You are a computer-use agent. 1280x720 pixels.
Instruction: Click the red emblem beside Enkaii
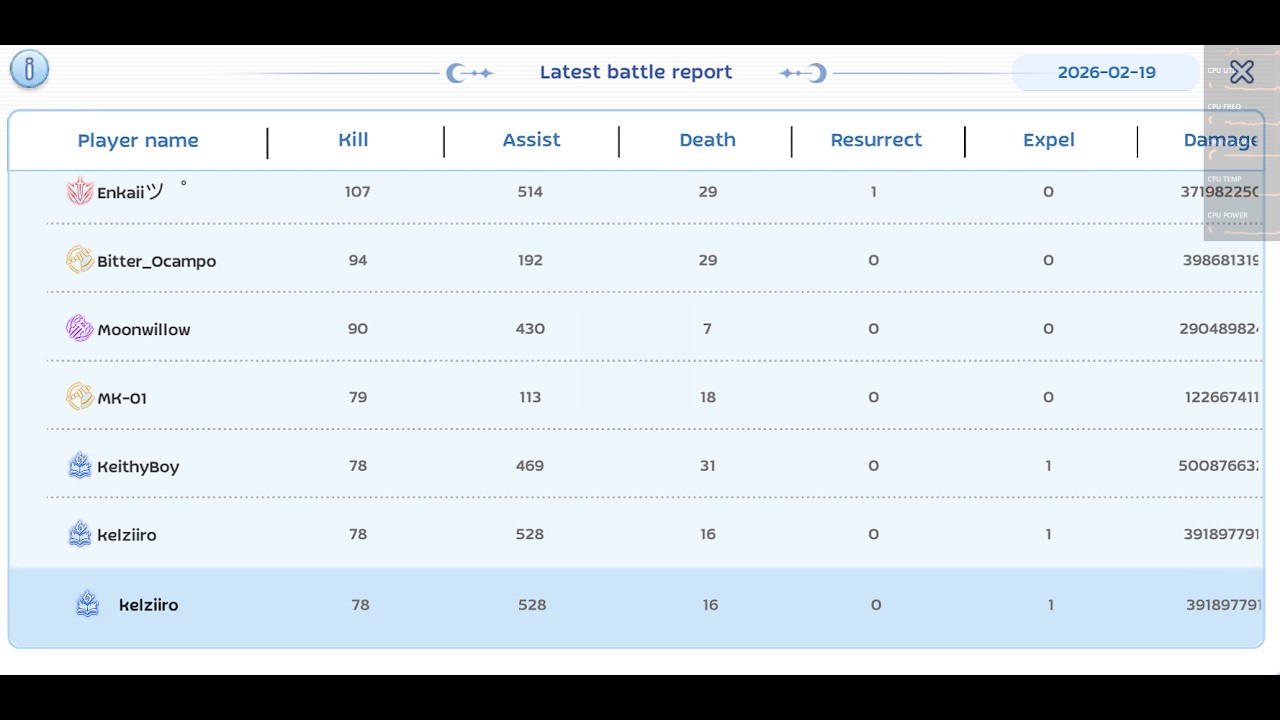click(x=79, y=192)
